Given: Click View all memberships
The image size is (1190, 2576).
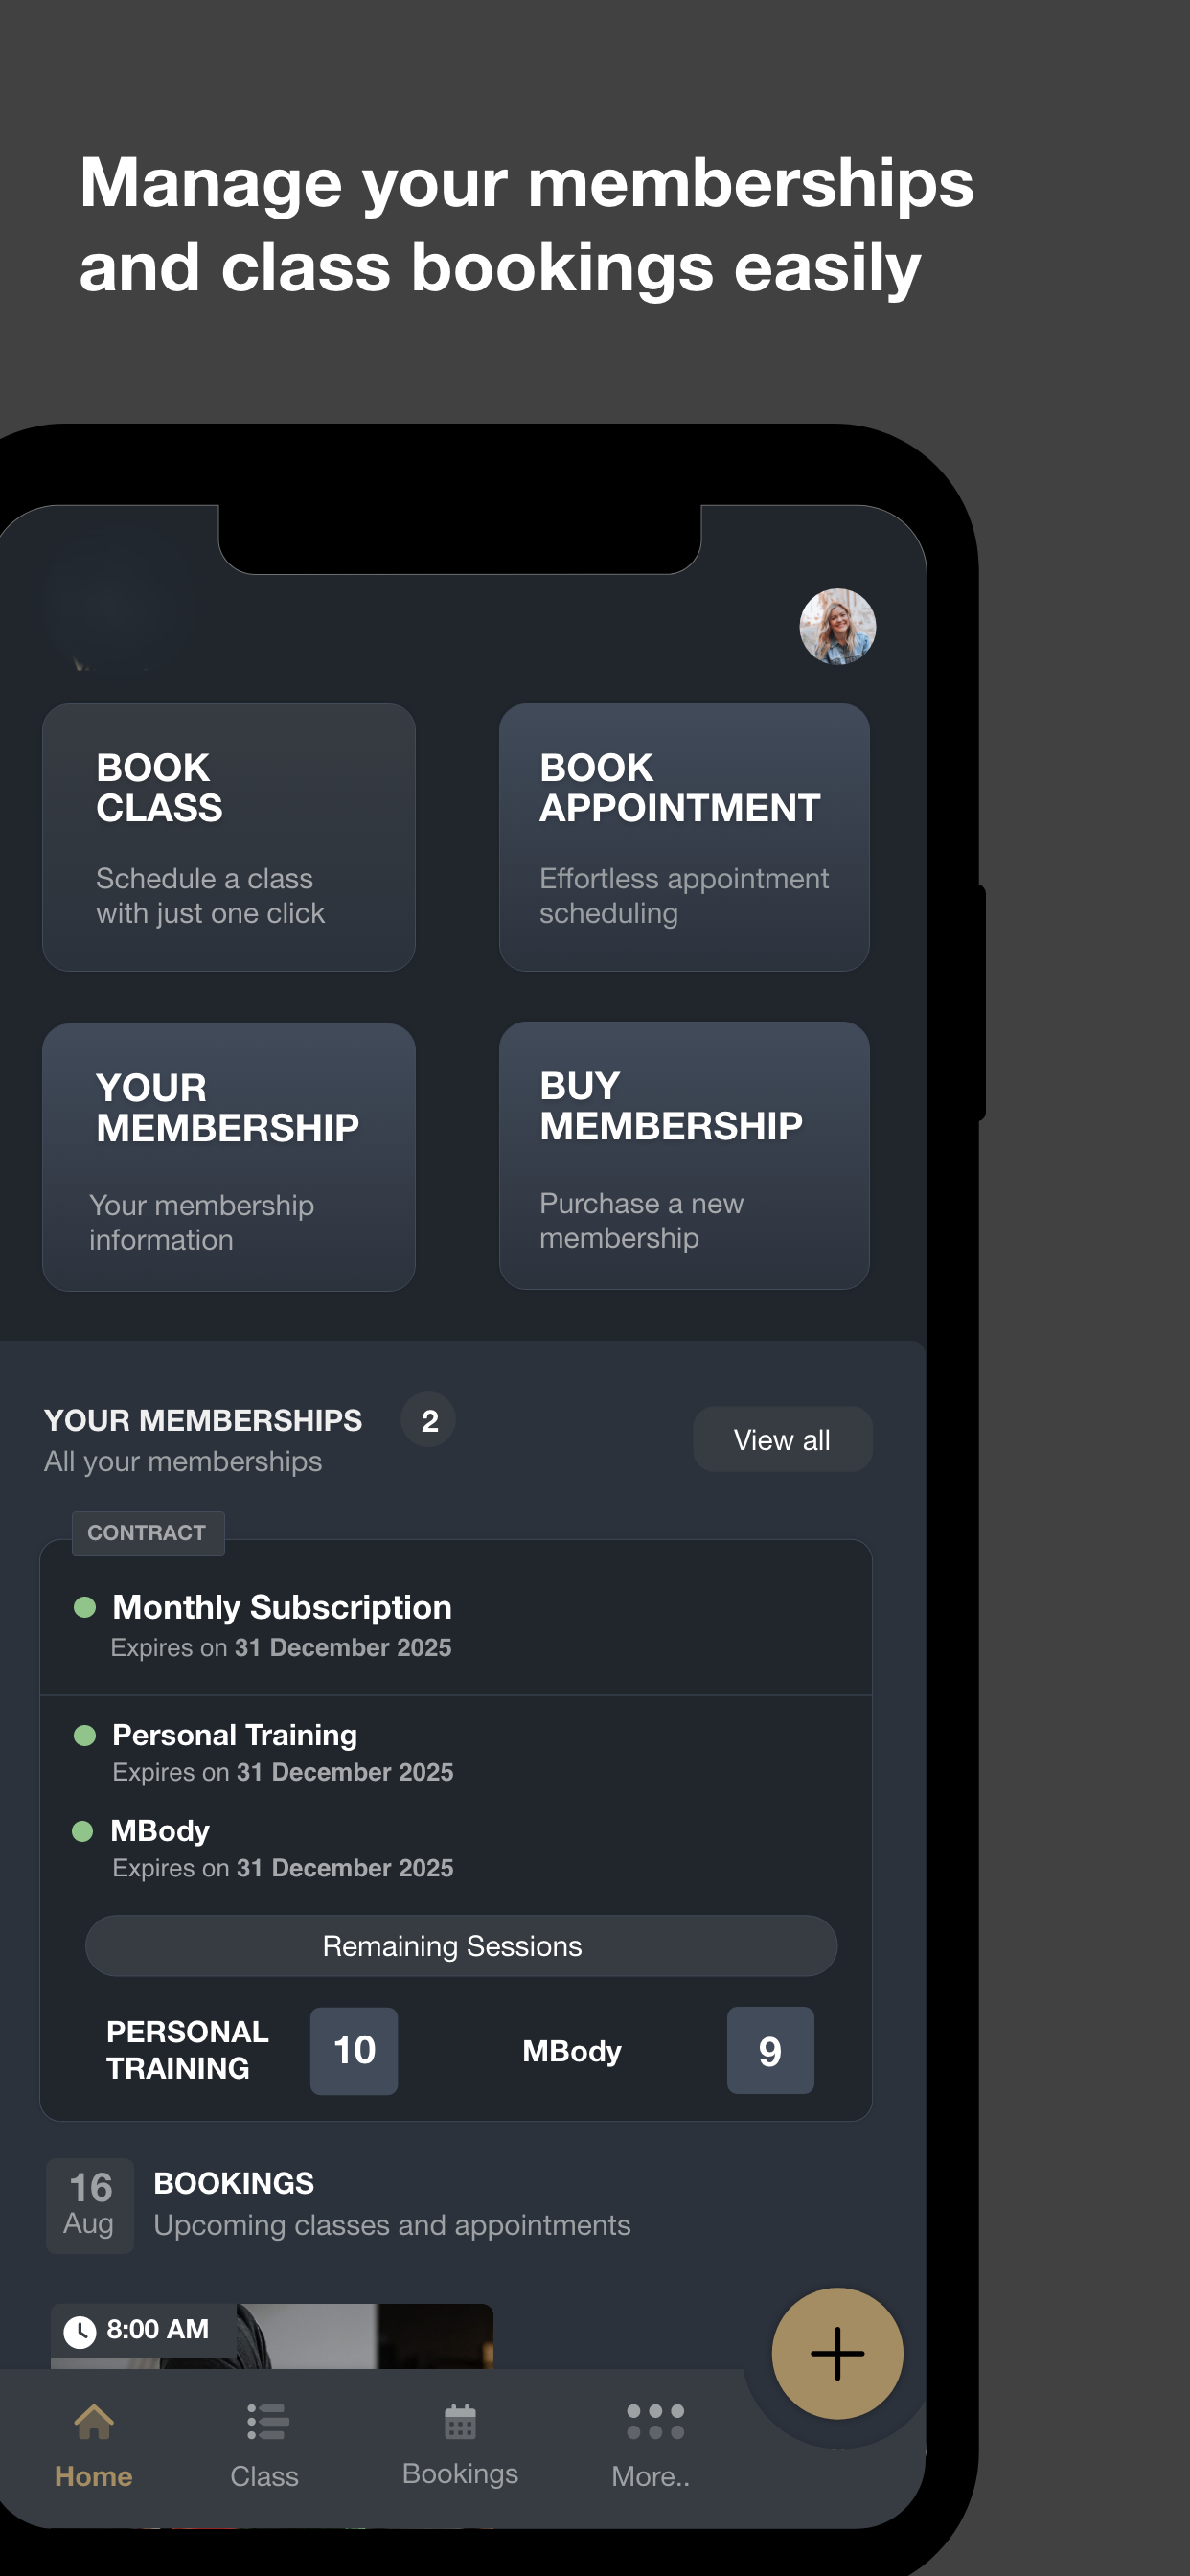Looking at the screenshot, I should coord(782,1439).
